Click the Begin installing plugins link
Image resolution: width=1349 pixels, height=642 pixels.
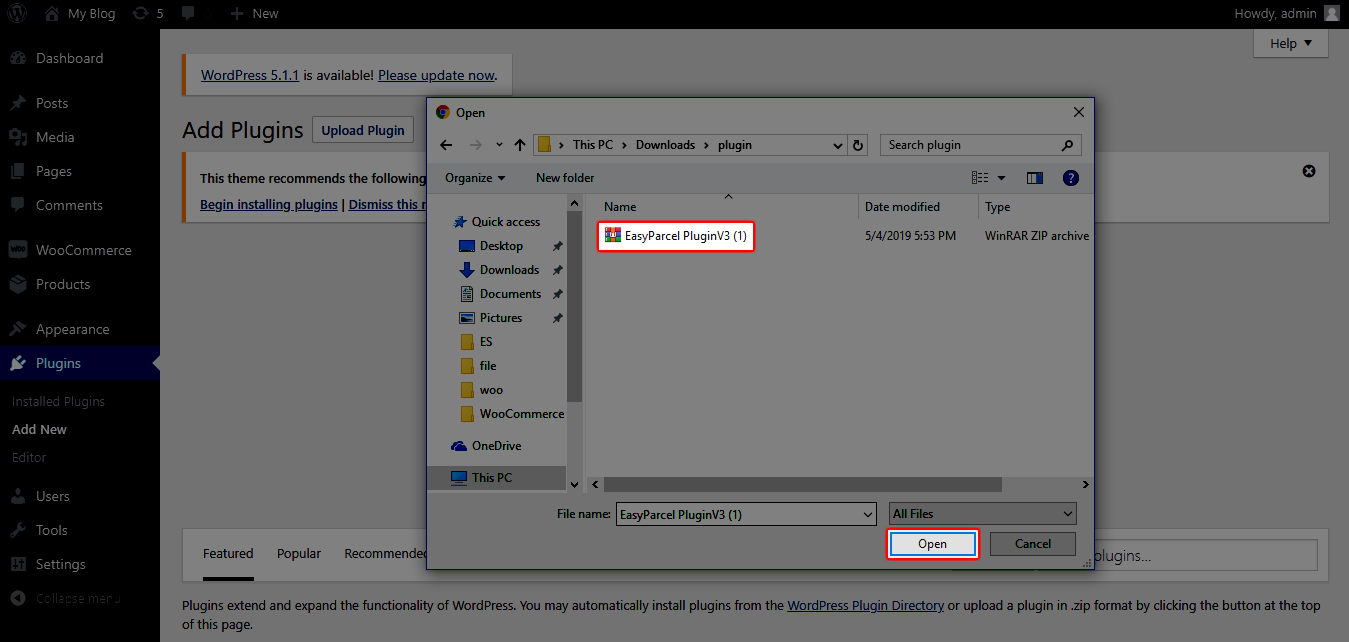(x=269, y=204)
